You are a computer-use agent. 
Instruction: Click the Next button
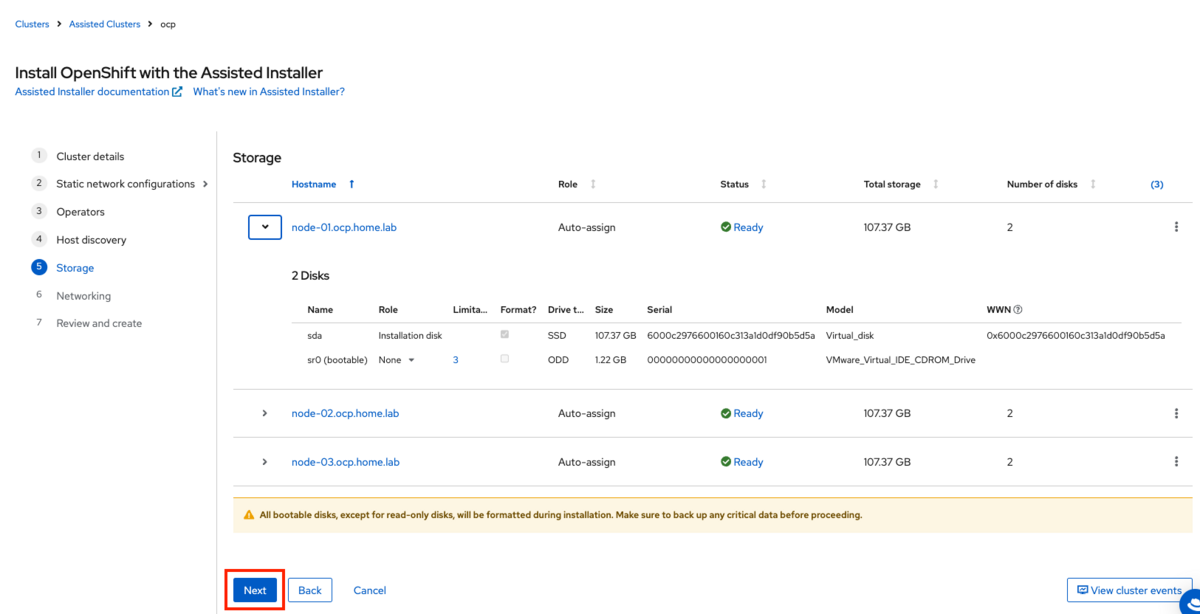point(255,590)
